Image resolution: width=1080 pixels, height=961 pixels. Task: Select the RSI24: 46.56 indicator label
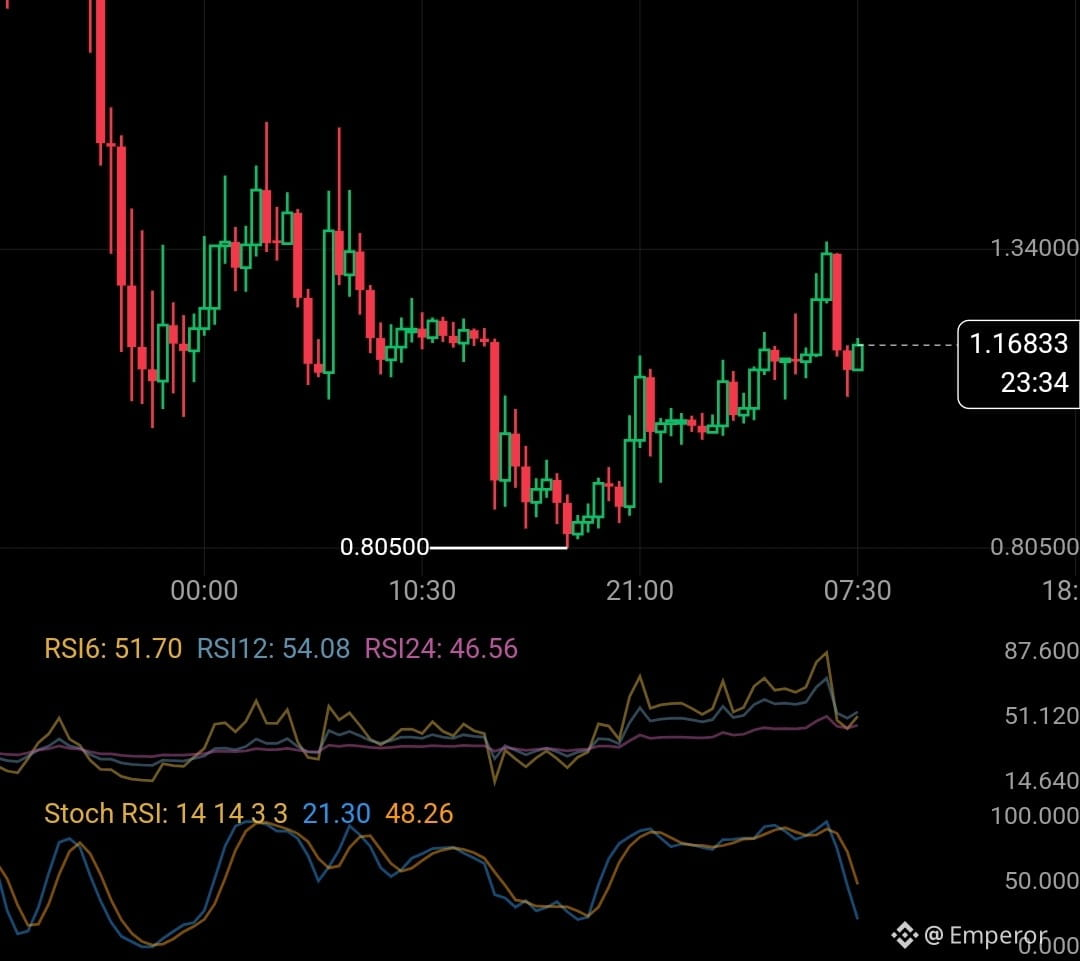tap(441, 648)
